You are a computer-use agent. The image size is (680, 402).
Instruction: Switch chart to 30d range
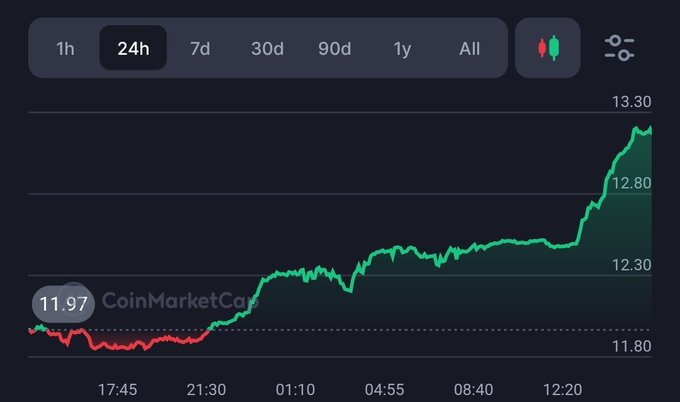[x=268, y=48]
